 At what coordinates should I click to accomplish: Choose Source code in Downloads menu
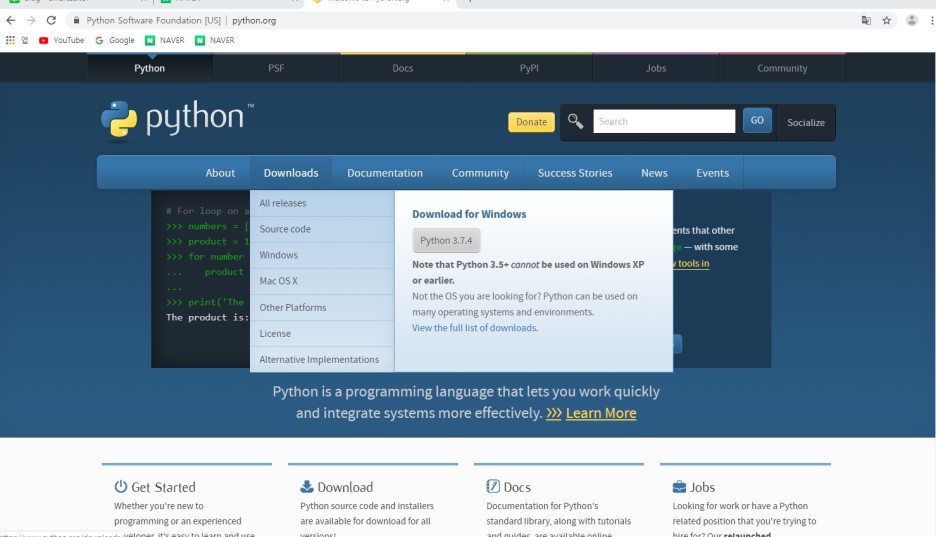(322, 229)
